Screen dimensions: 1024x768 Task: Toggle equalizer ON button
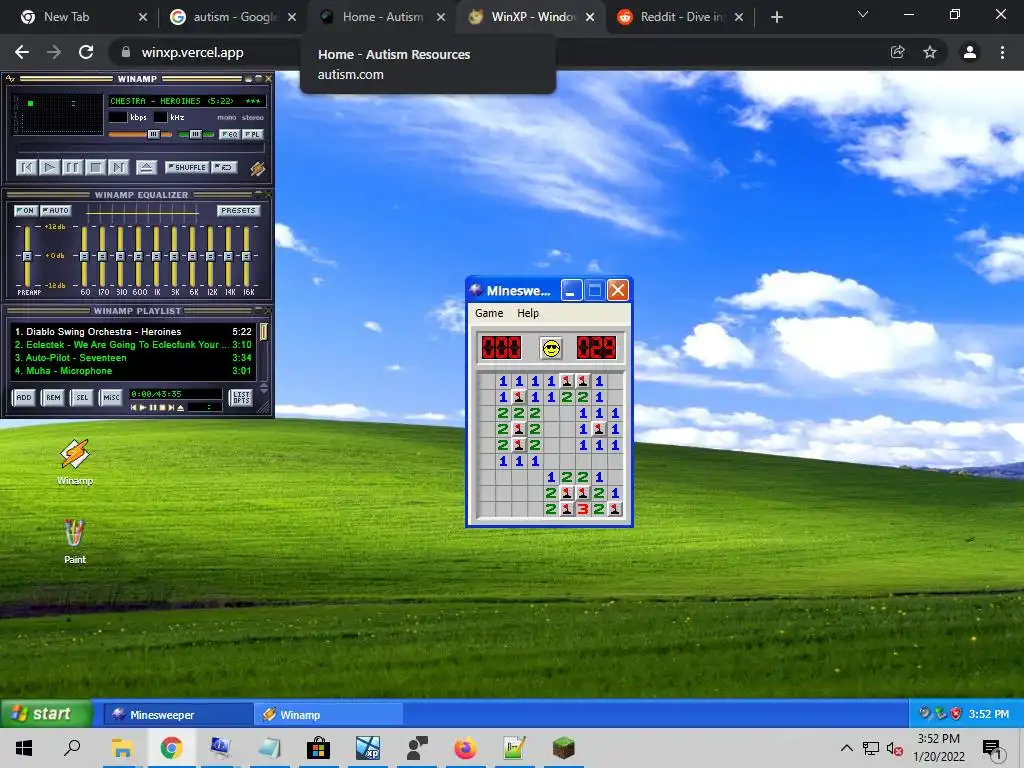click(x=25, y=210)
